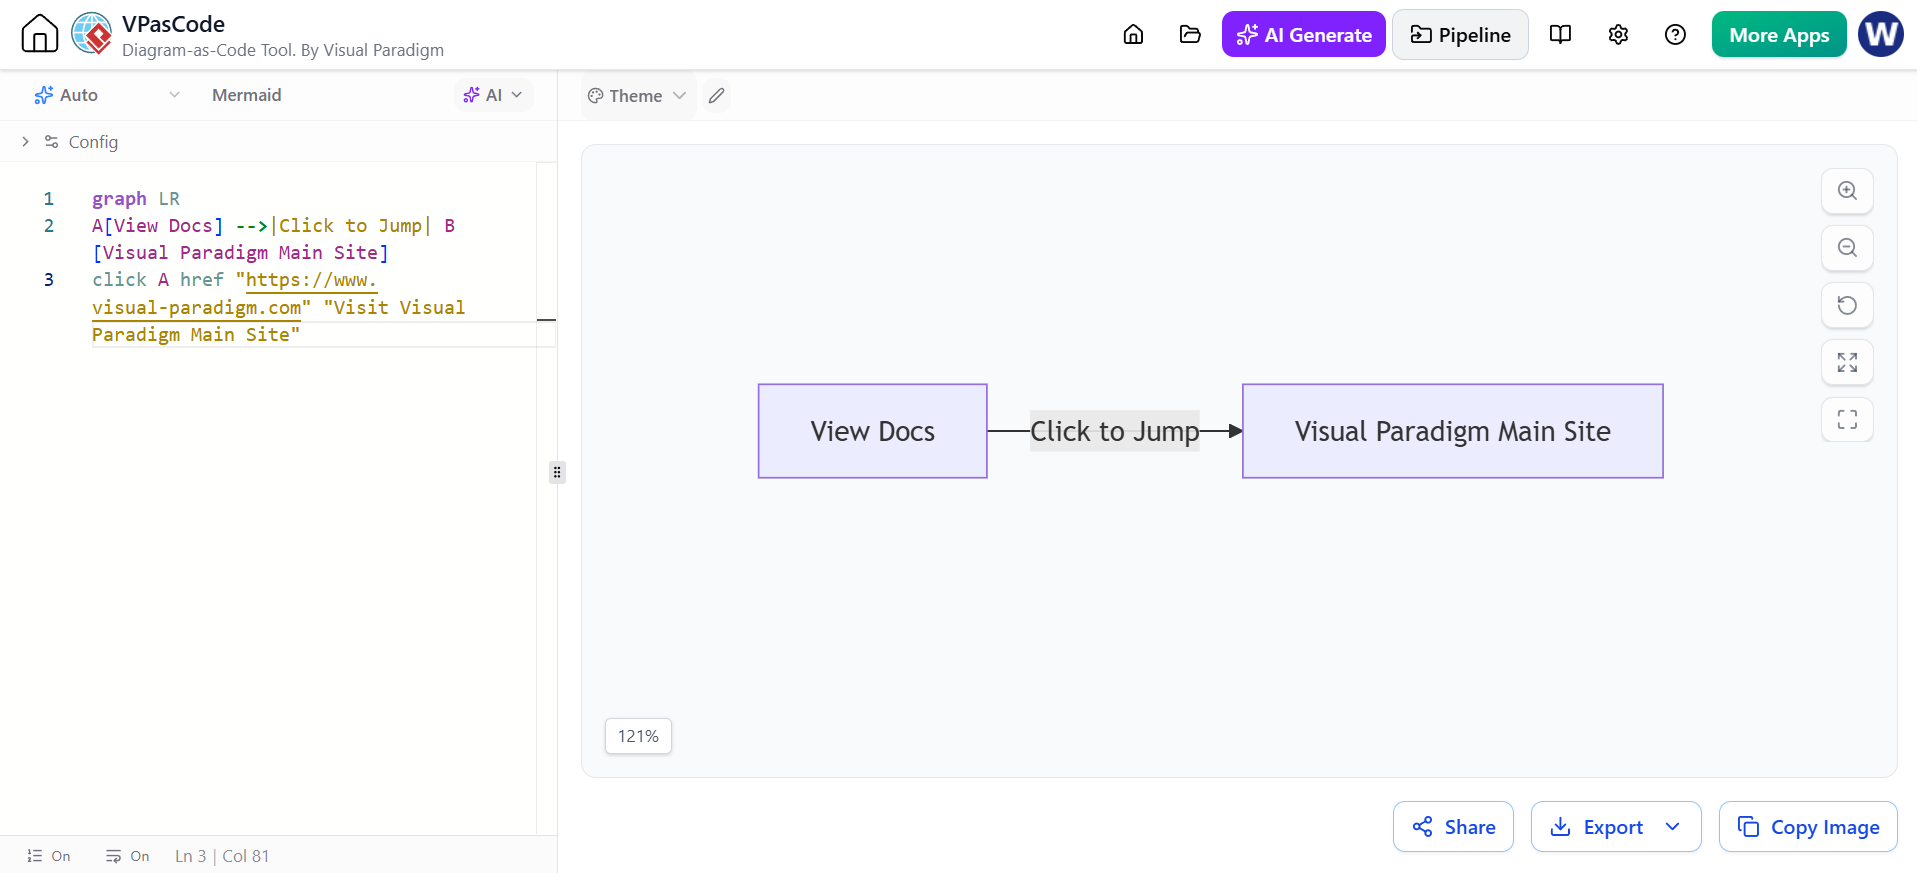Click the VPasCode globe logo

pyautogui.click(x=92, y=34)
